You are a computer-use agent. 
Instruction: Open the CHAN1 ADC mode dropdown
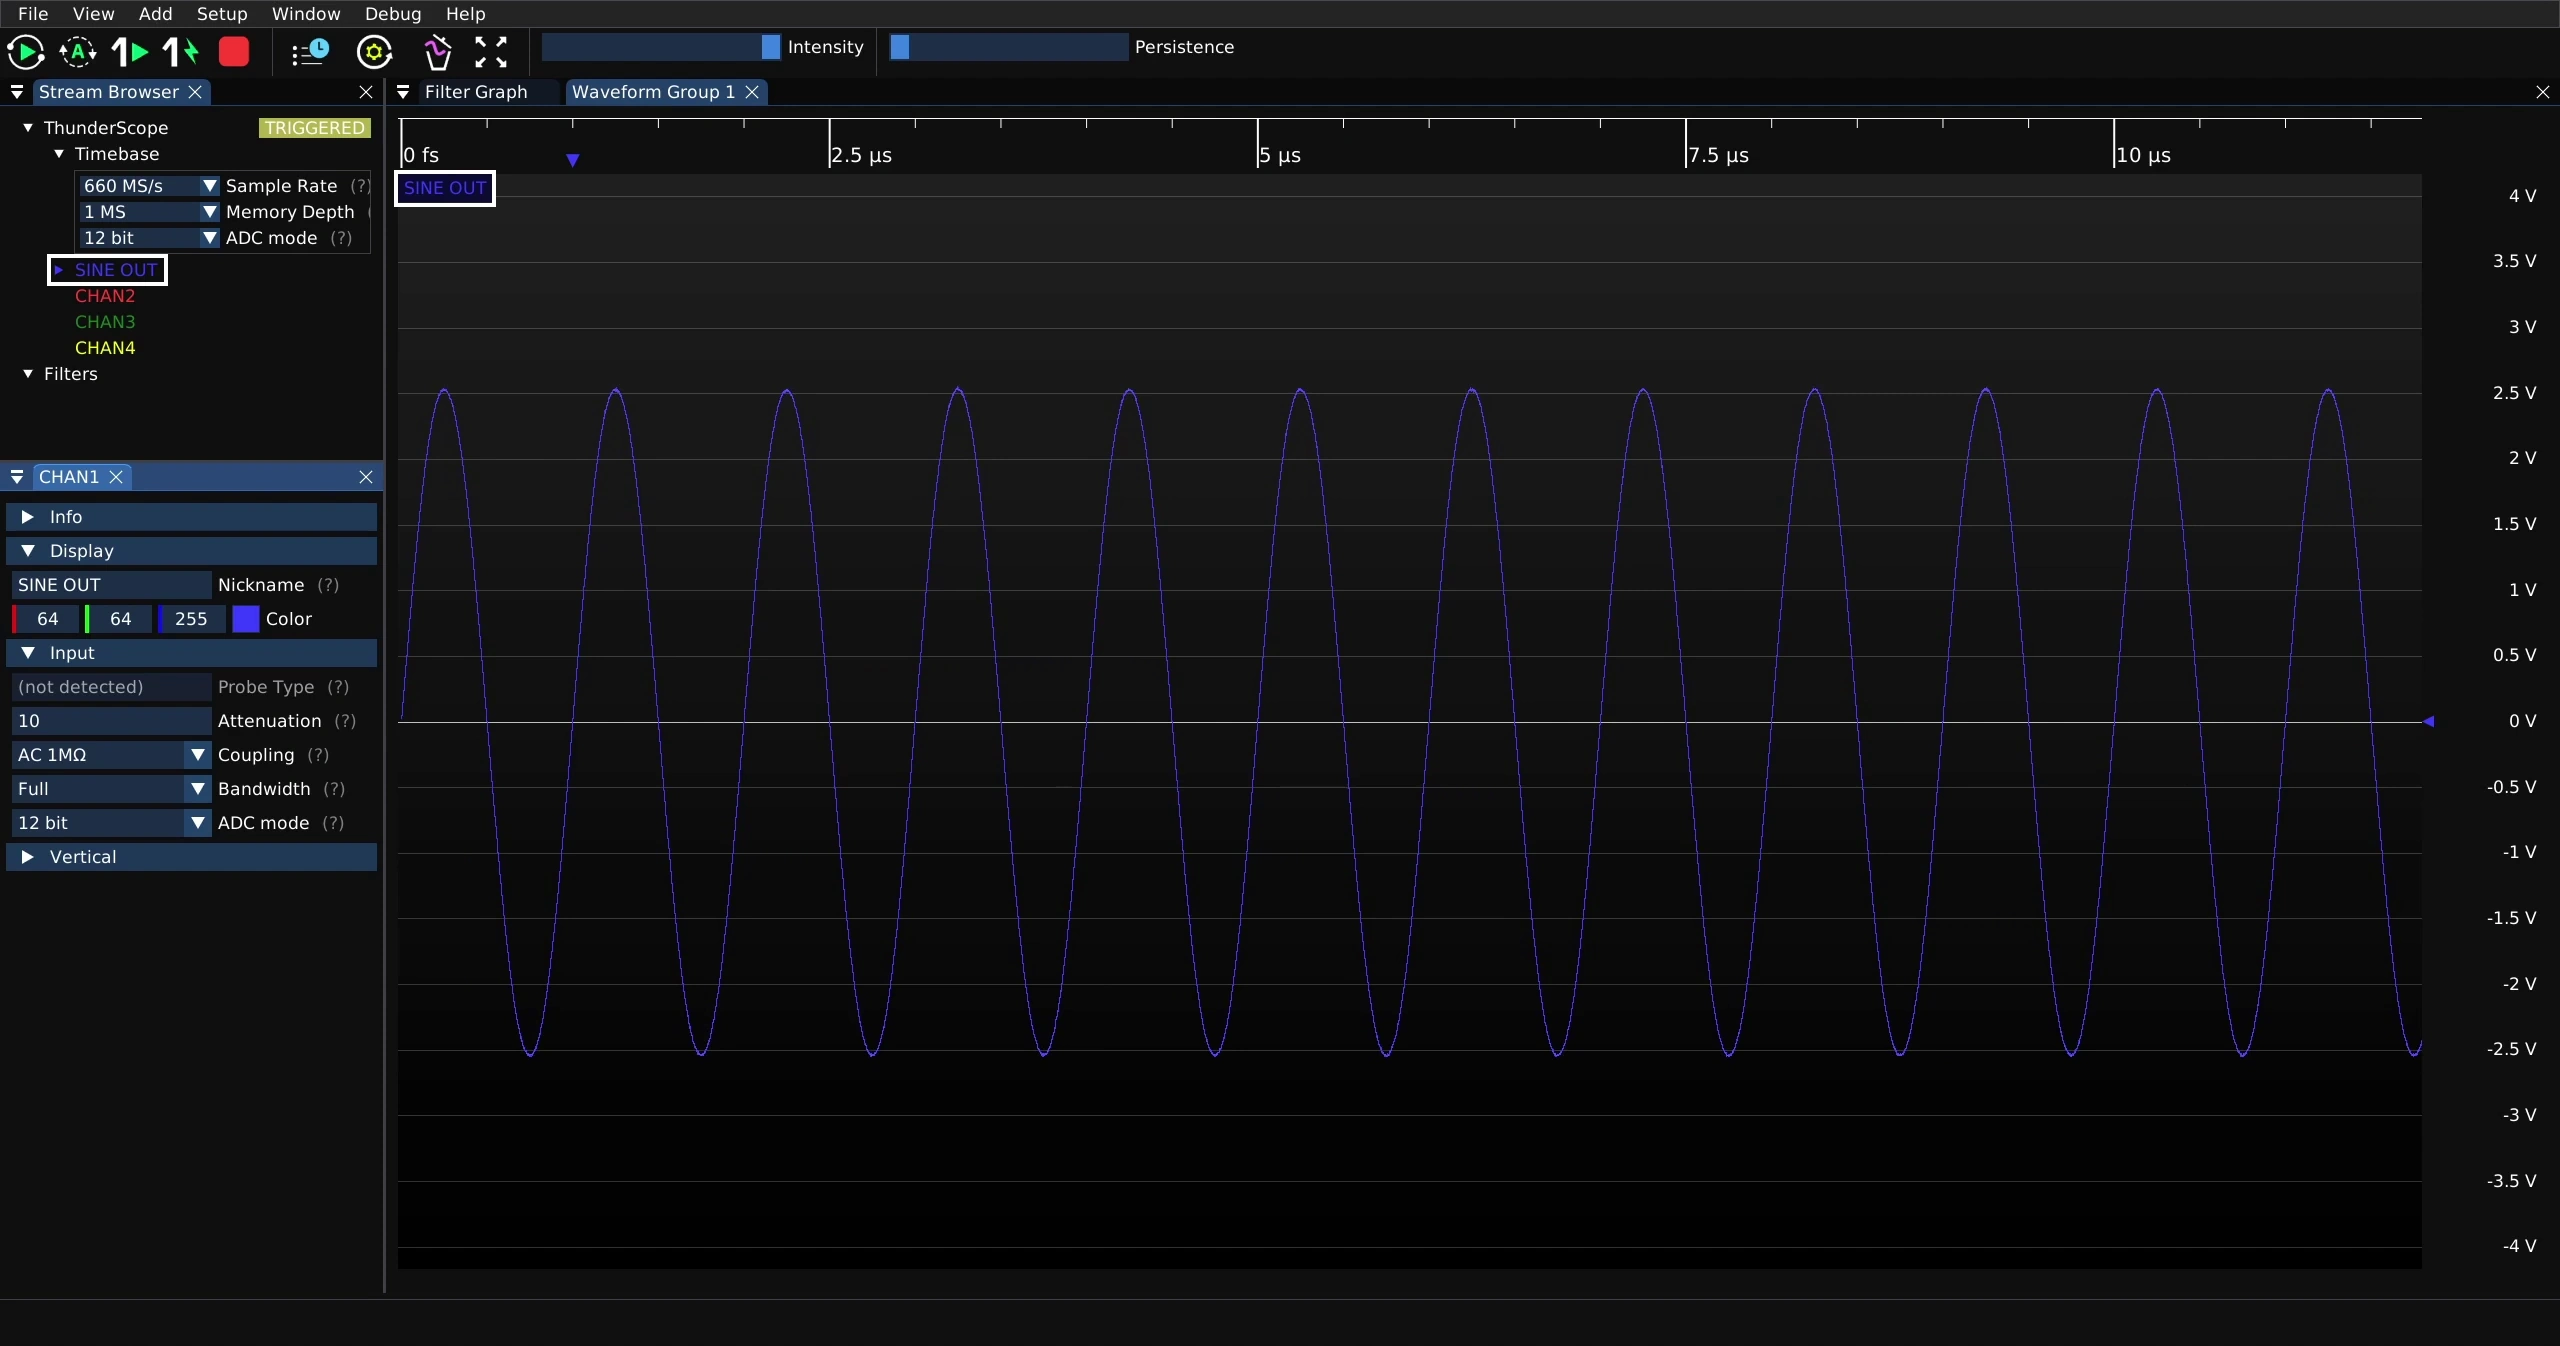click(x=111, y=823)
